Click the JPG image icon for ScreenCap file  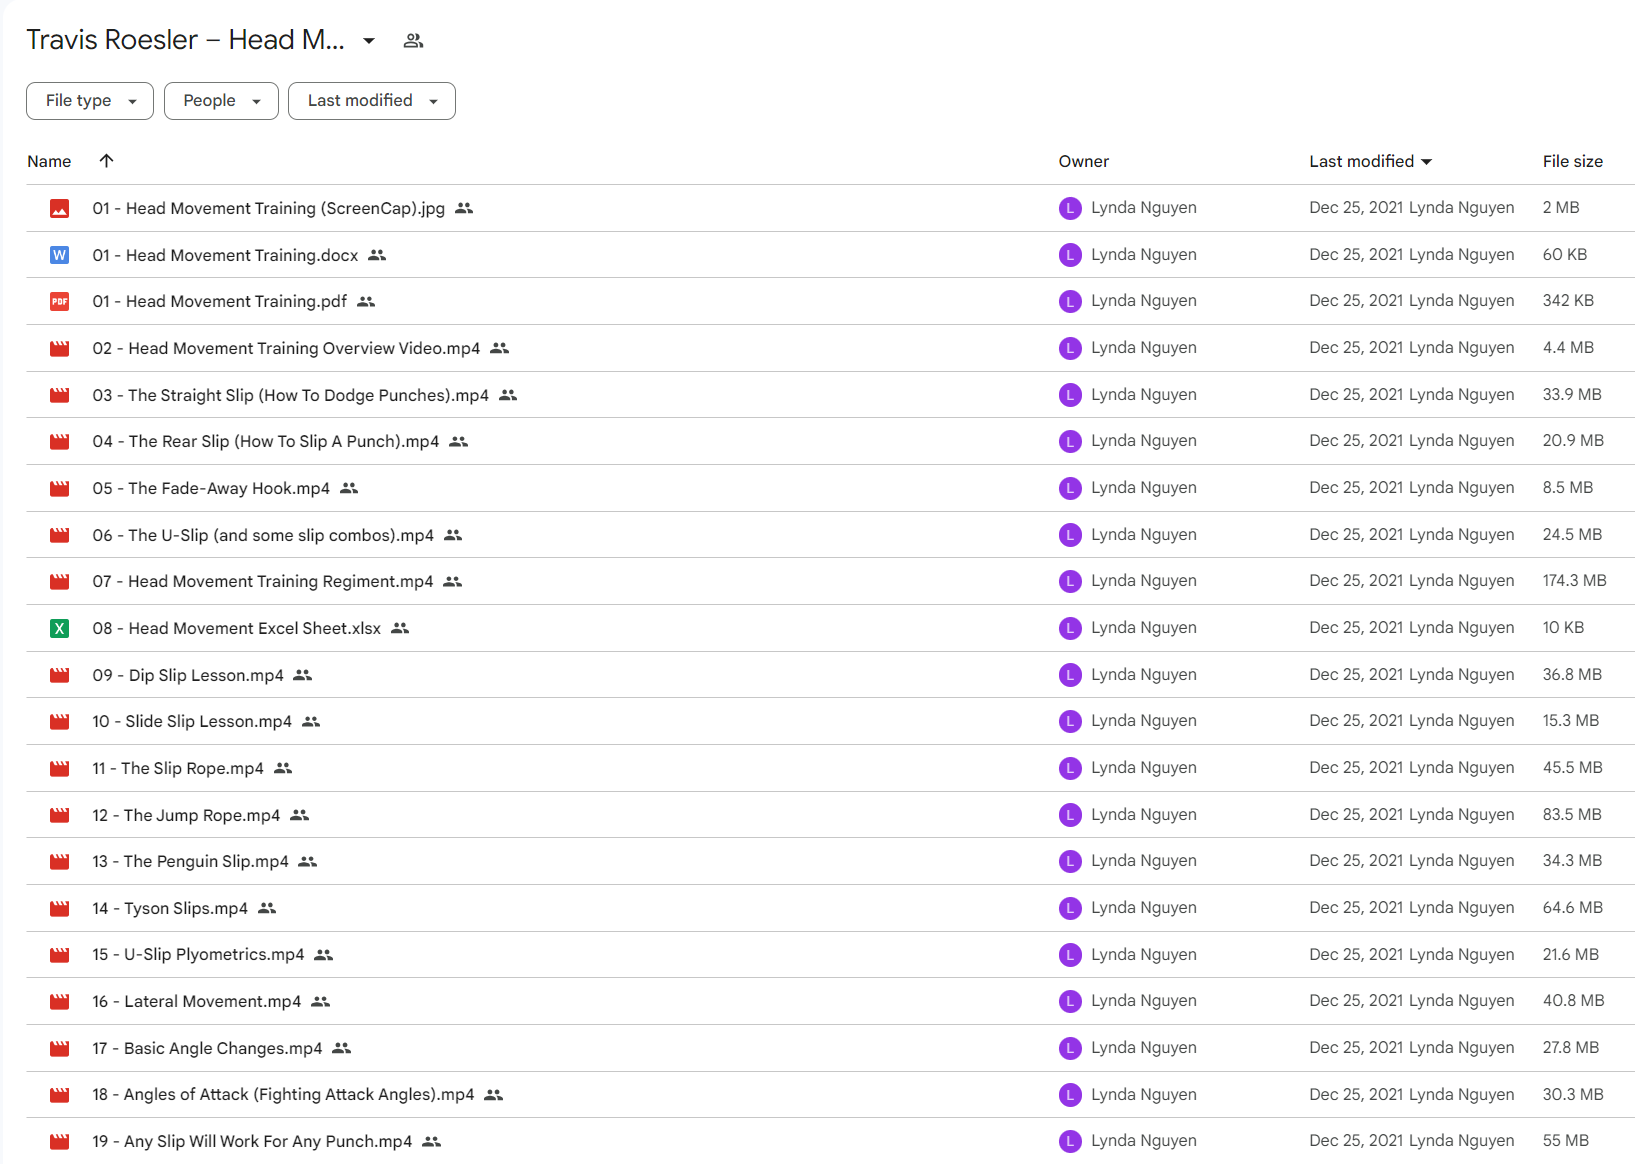[x=60, y=209]
